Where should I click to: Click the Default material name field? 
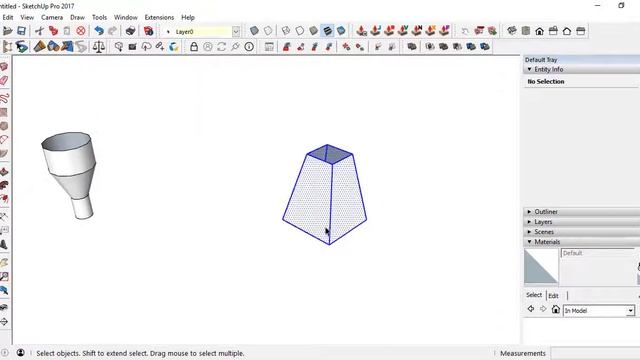pyautogui.click(x=598, y=253)
